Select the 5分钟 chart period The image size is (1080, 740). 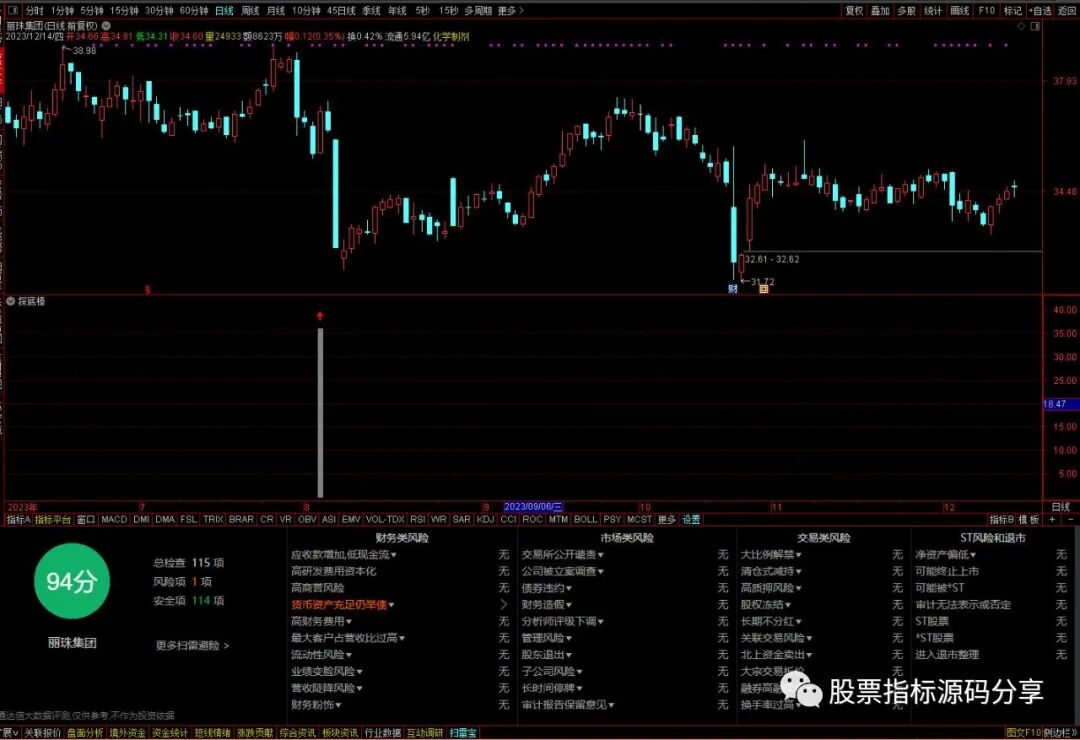(92, 10)
